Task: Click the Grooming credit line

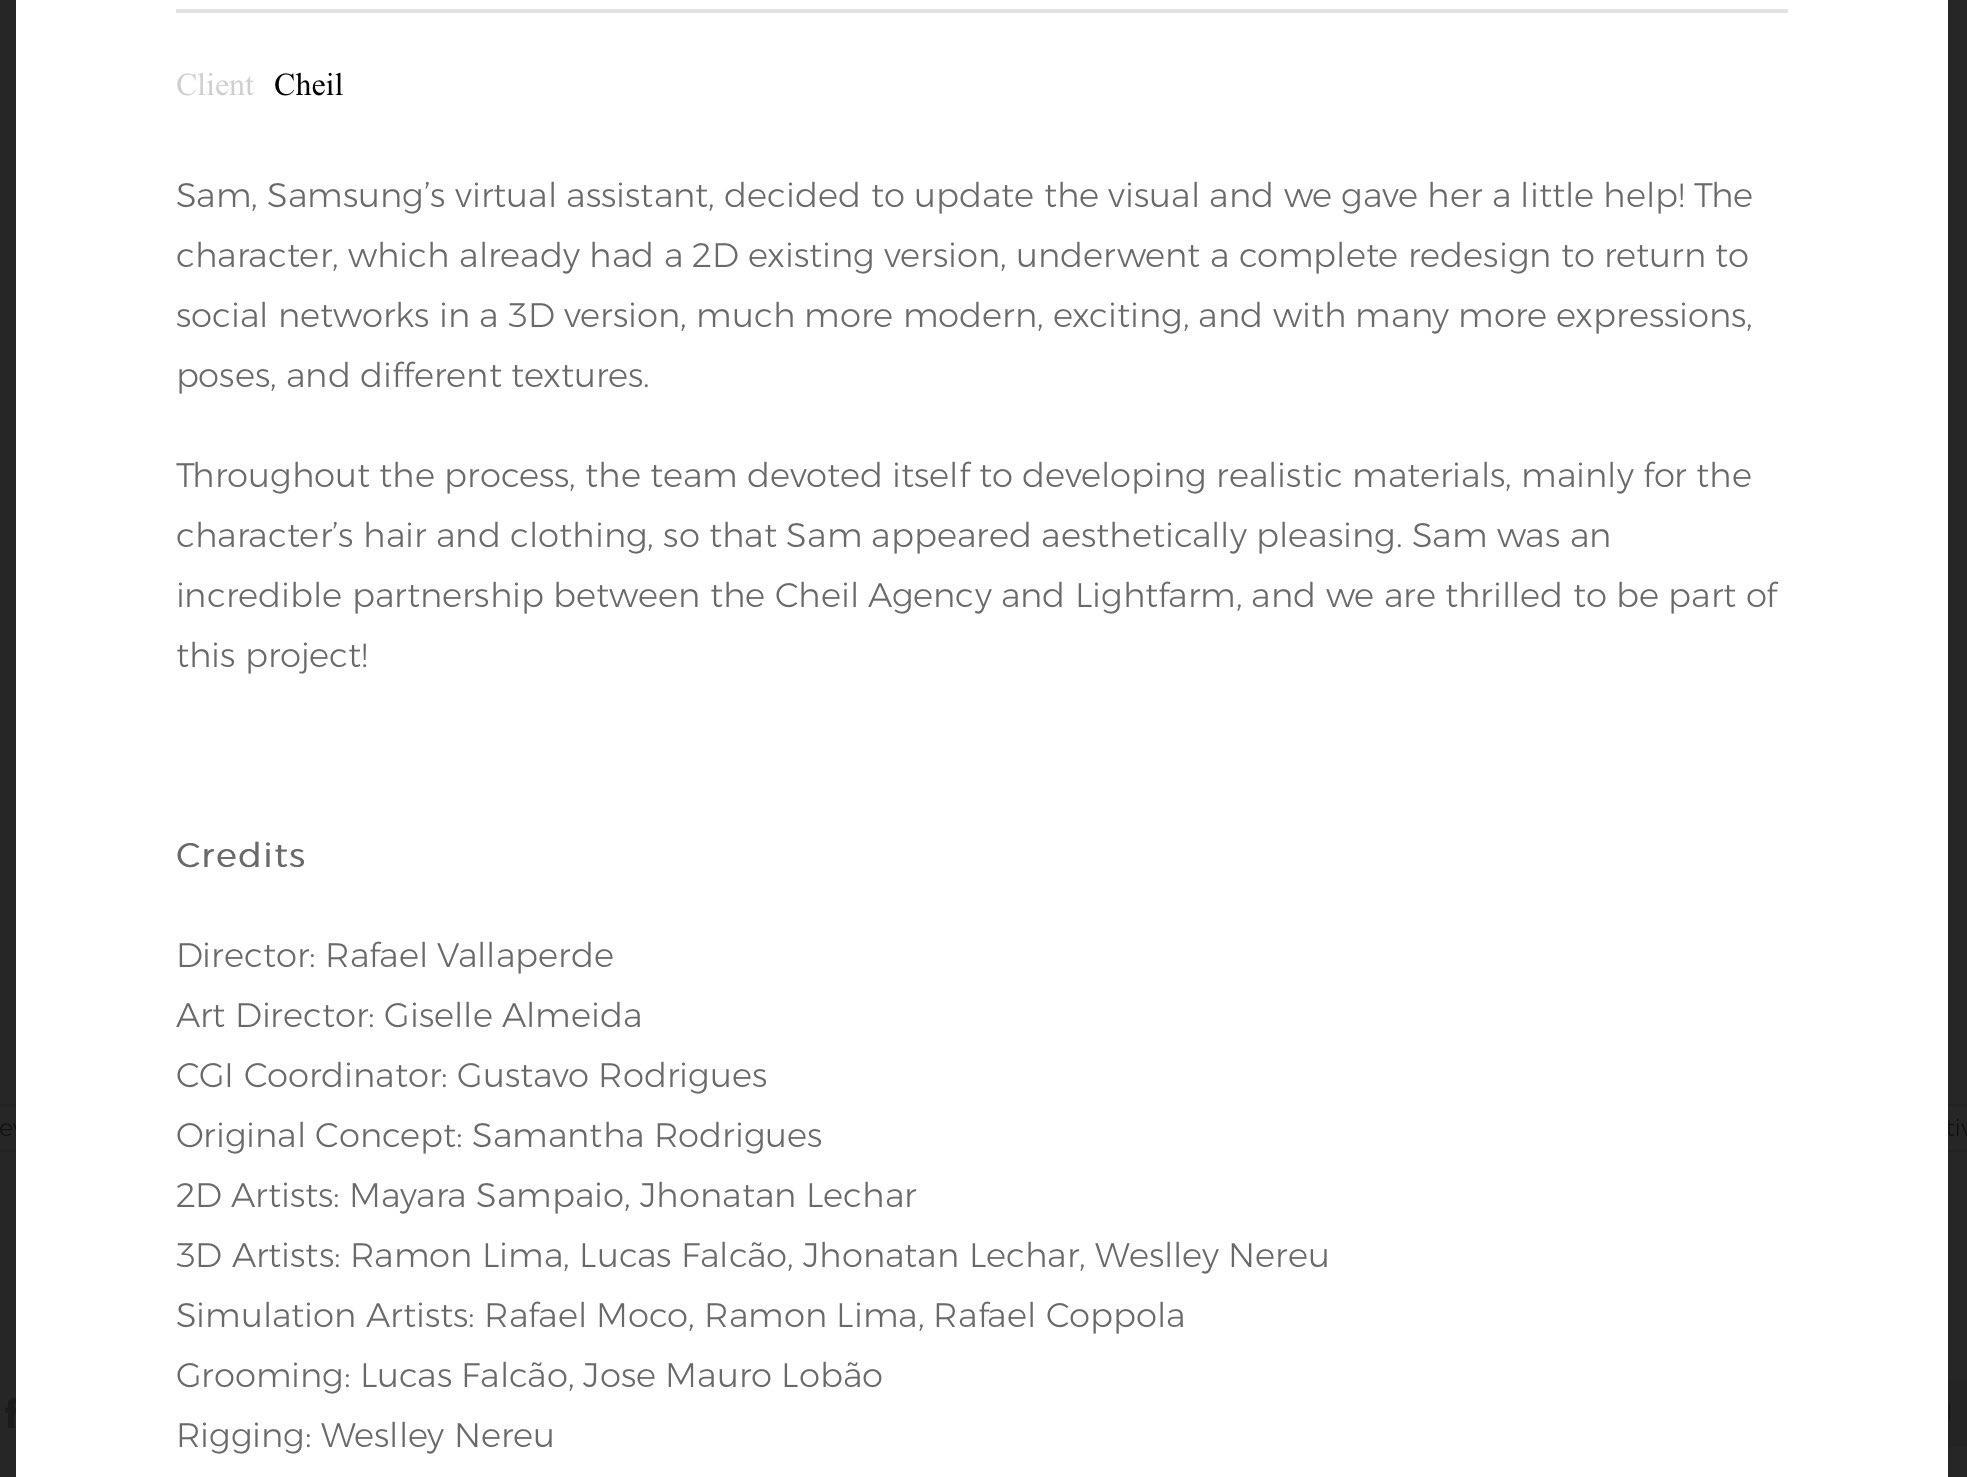Action: (529, 1375)
